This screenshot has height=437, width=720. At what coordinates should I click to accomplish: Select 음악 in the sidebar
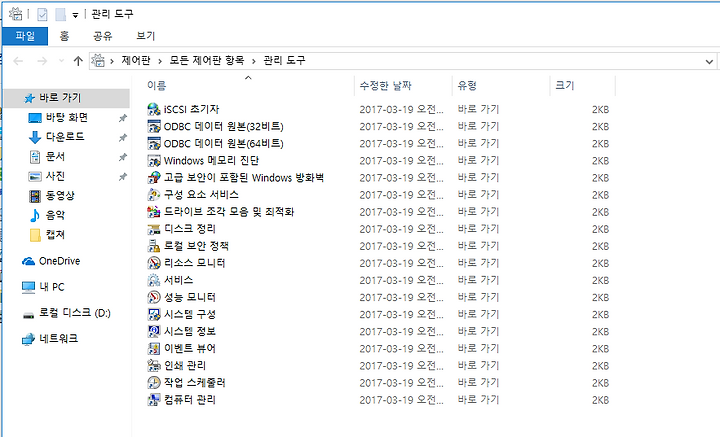(x=55, y=215)
